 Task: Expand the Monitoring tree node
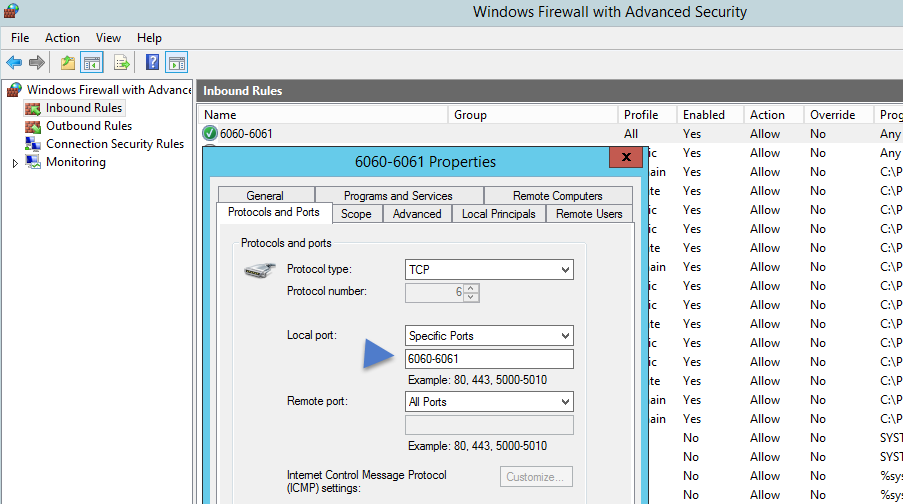pyautogui.click(x=15, y=163)
